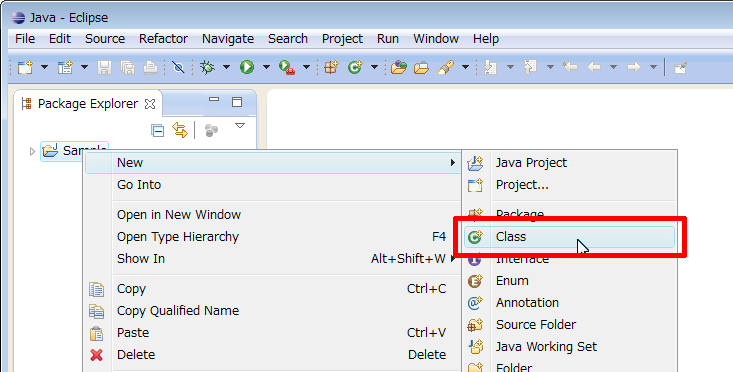
Task: Select Project... in the New submenu
Action: click(x=569, y=185)
